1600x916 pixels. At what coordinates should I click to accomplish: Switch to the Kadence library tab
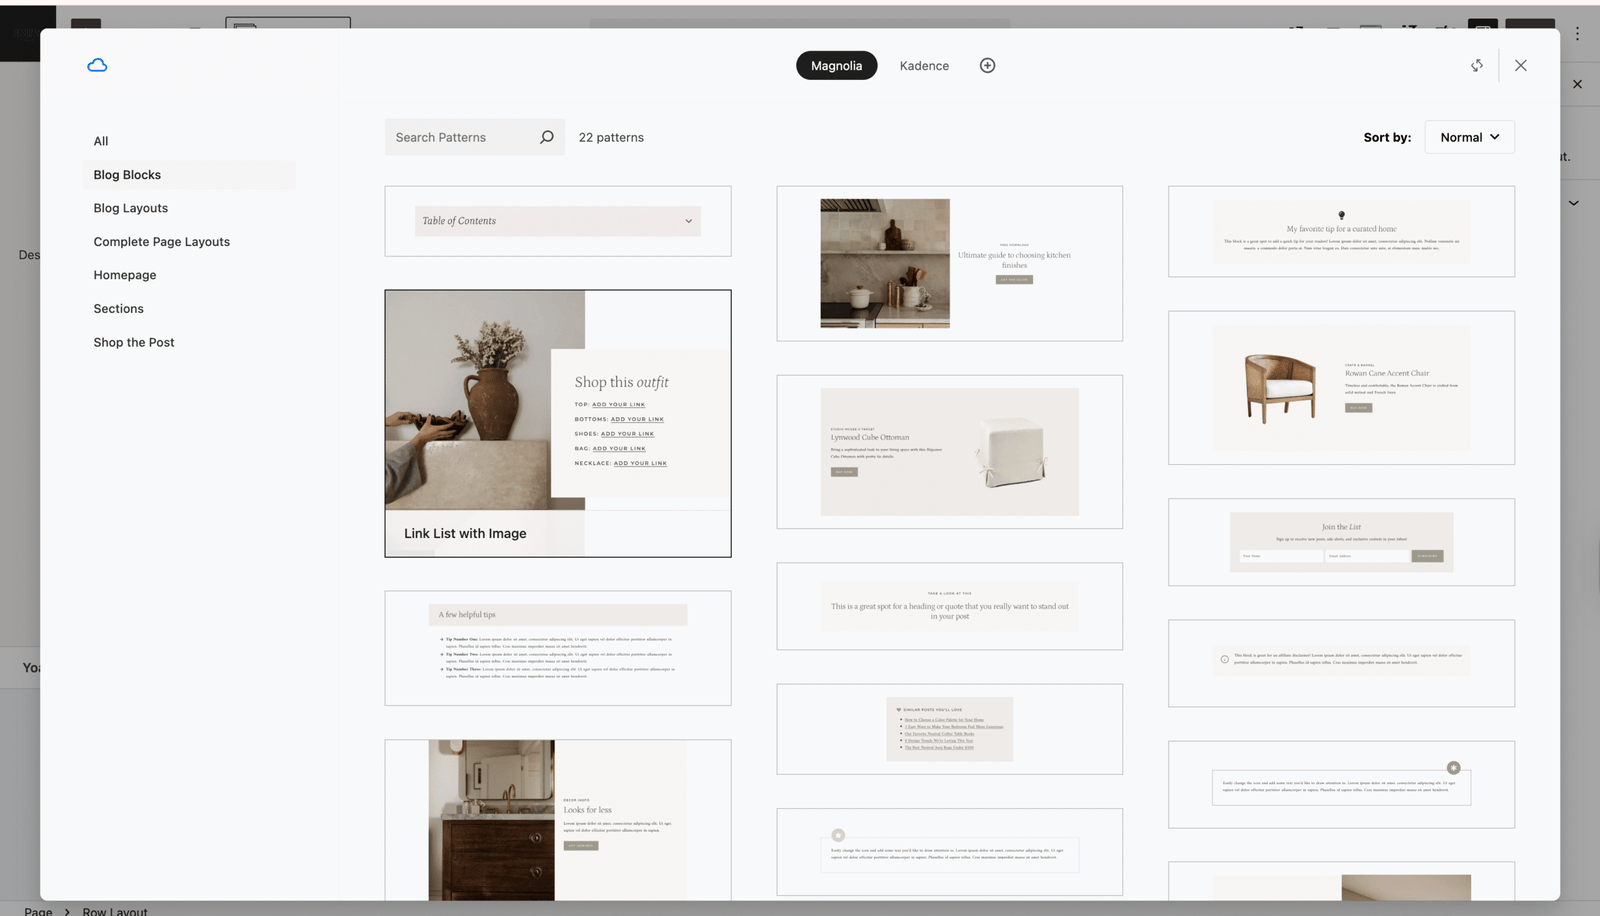pos(924,66)
